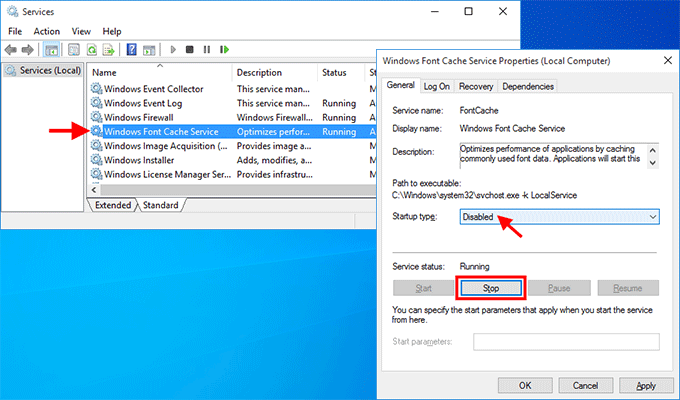
Task: Click the blue Help toolbar icon
Action: (131, 49)
